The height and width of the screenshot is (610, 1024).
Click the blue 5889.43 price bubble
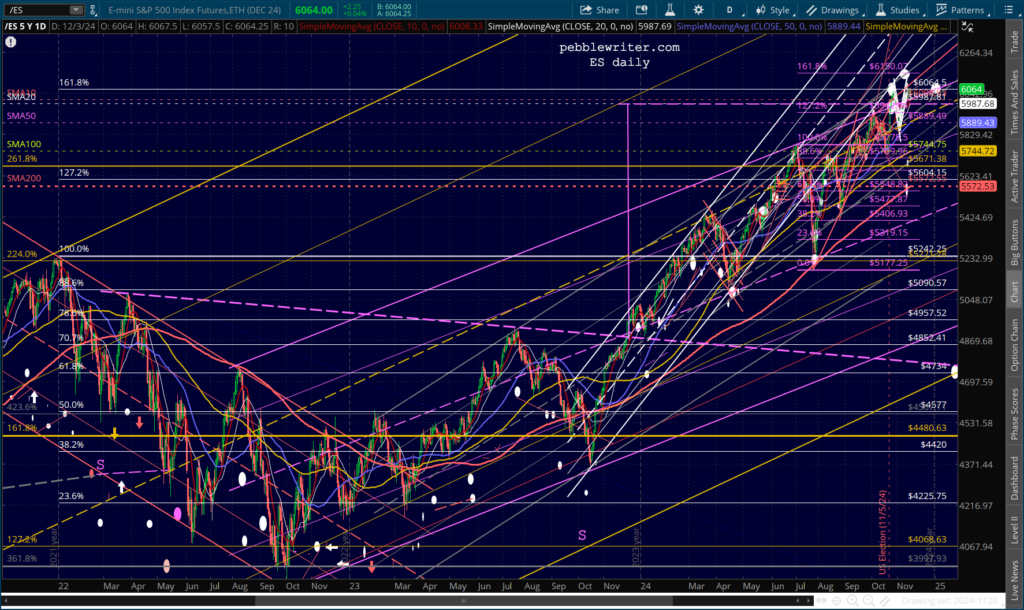(978, 123)
